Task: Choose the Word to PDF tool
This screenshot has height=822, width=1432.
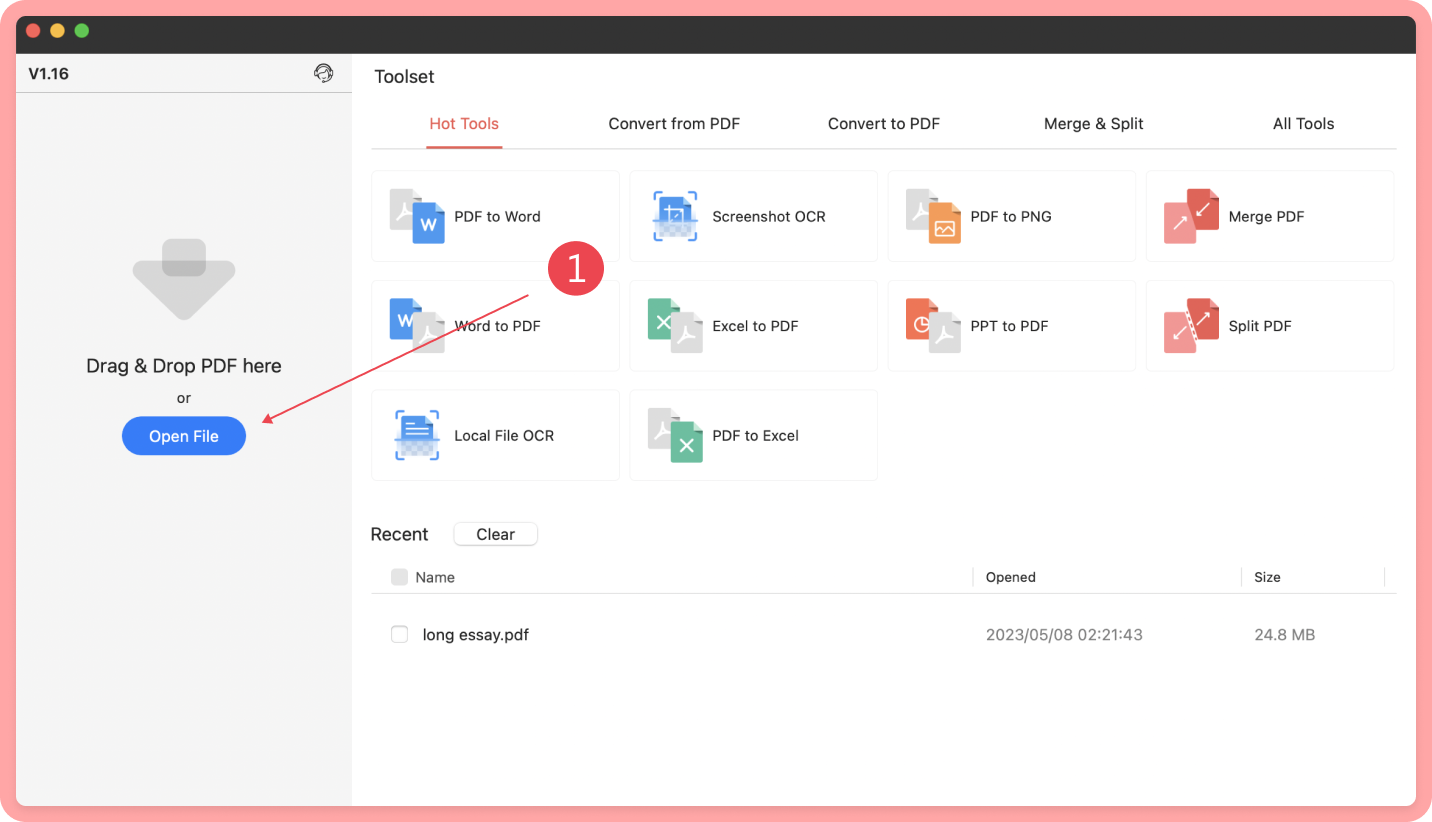Action: (x=495, y=326)
